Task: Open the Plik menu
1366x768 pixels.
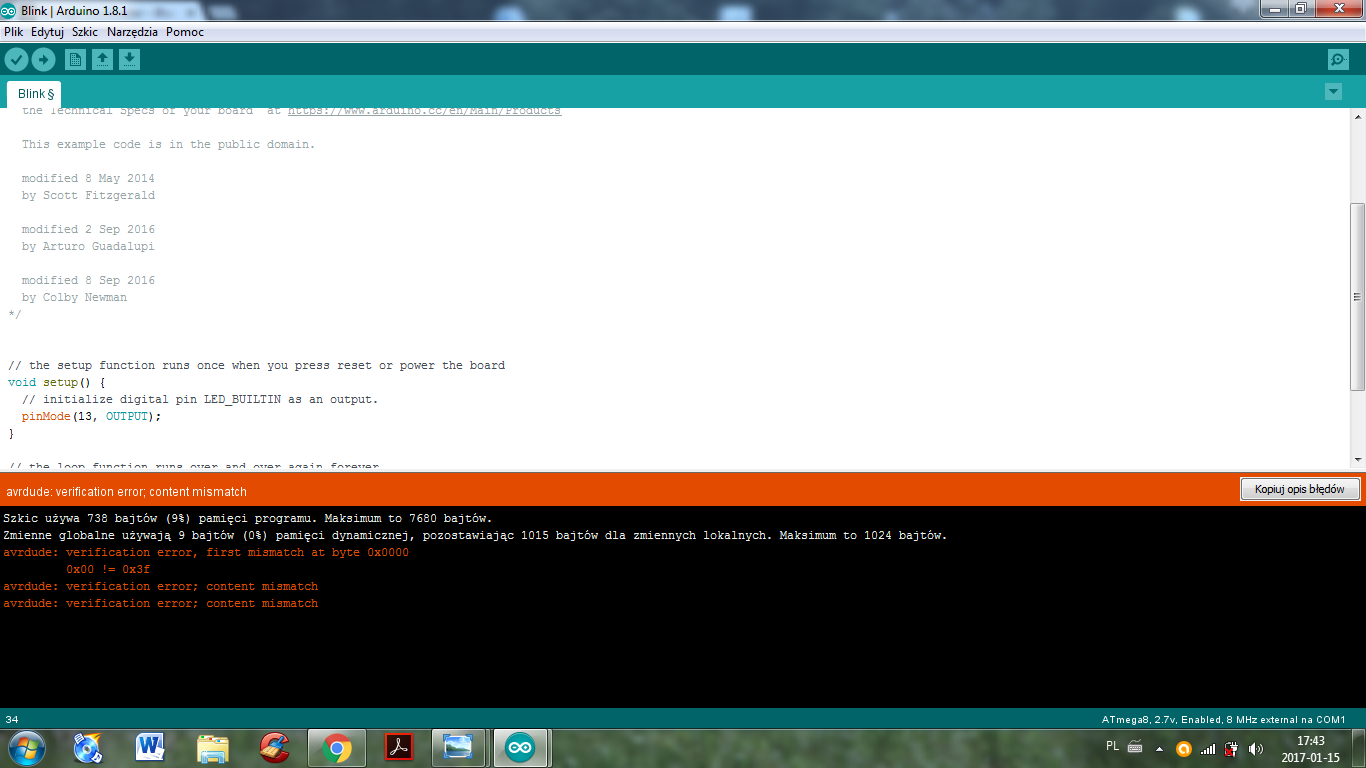Action: (x=14, y=32)
